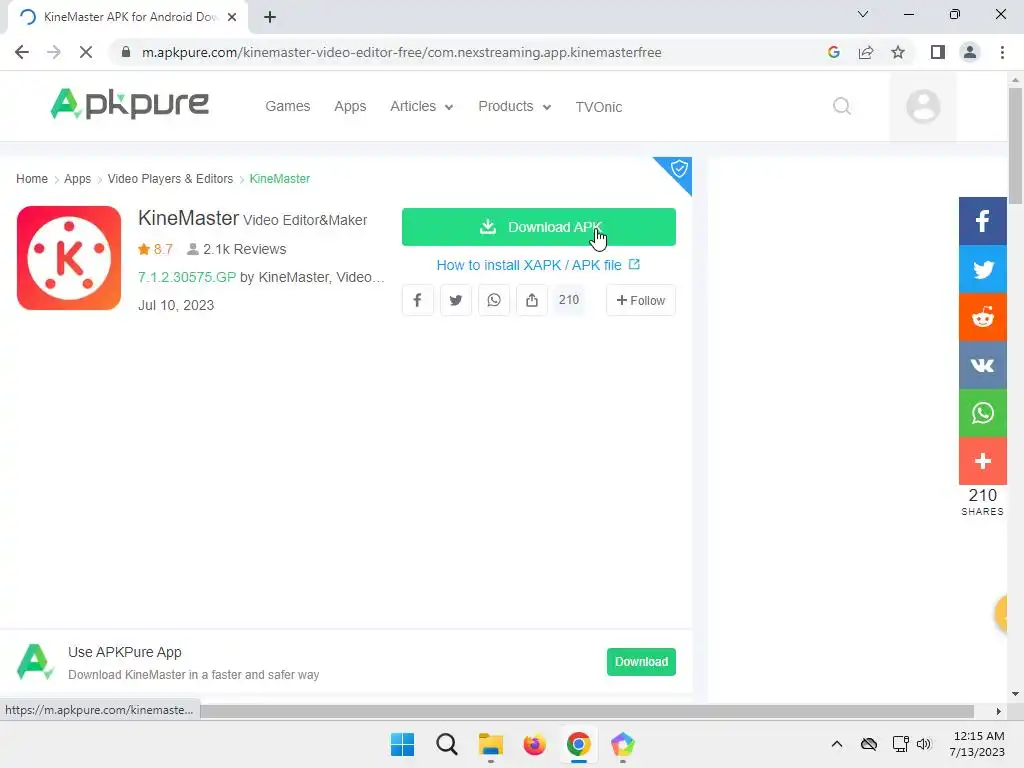Viewport: 1024px width, 768px height.
Task: Click the vertical page scrollbar thumb
Action: point(1015,145)
